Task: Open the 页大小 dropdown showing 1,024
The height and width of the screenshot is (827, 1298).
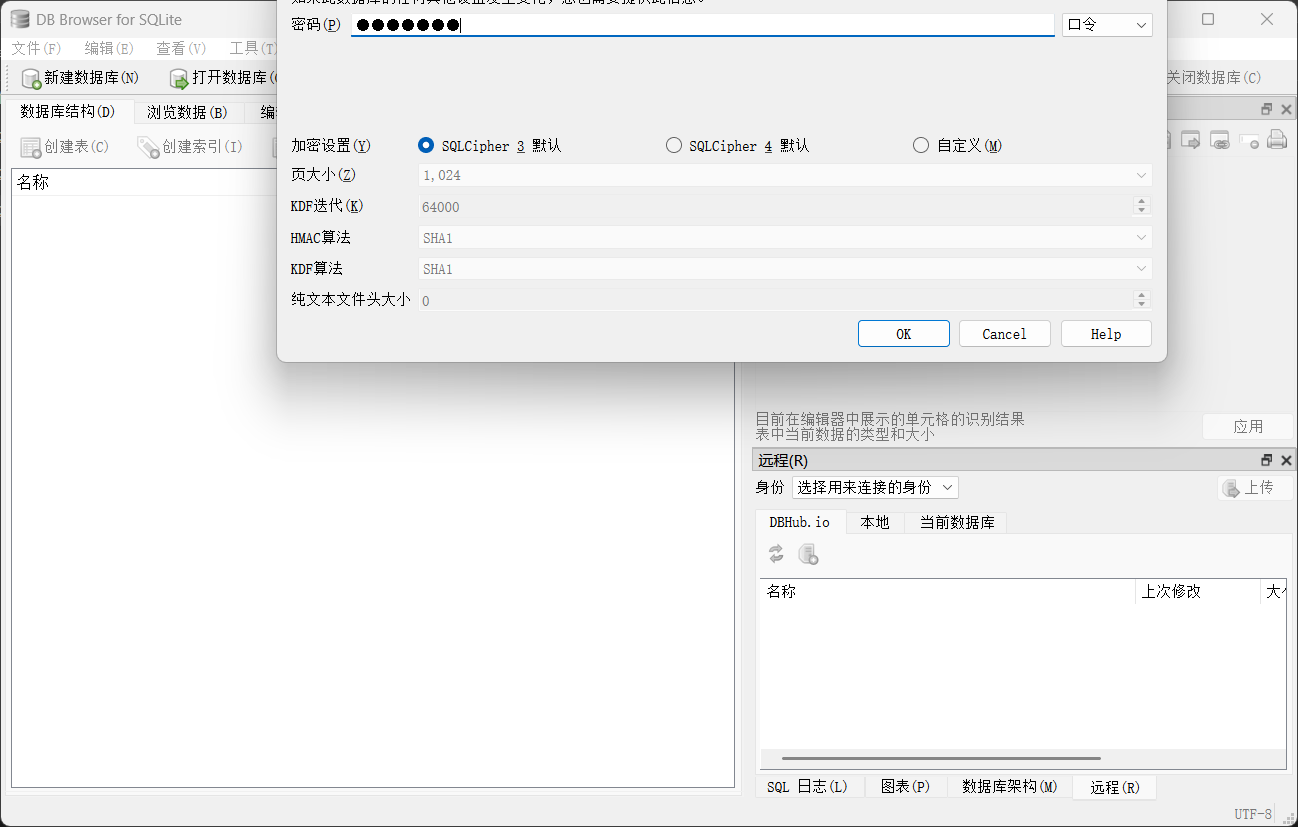Action: [785, 175]
